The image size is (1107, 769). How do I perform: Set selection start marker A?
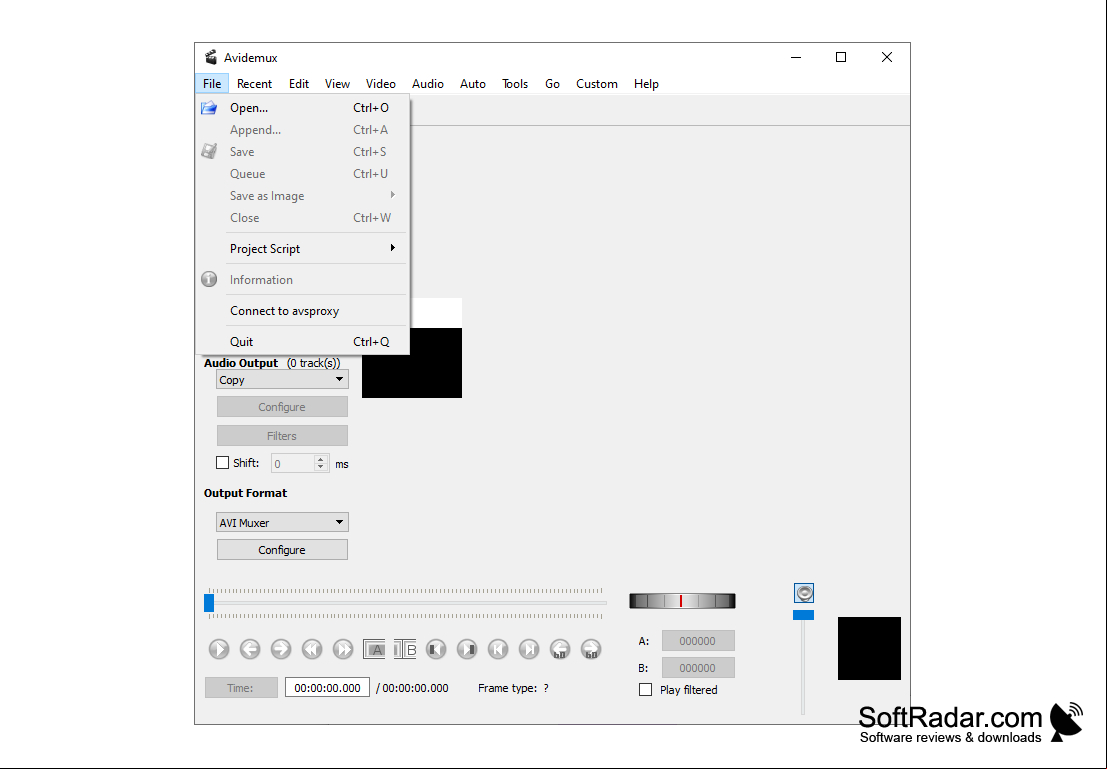(x=374, y=649)
